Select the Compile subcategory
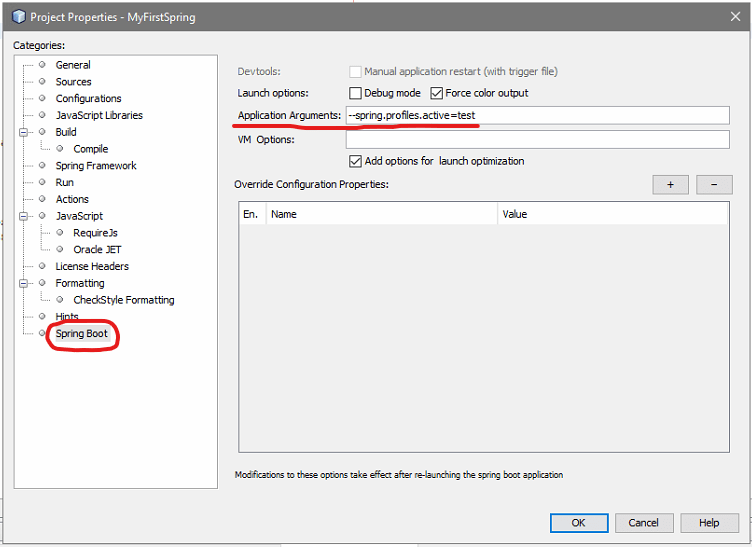Viewport: 752px width, 547px height. 91,149
